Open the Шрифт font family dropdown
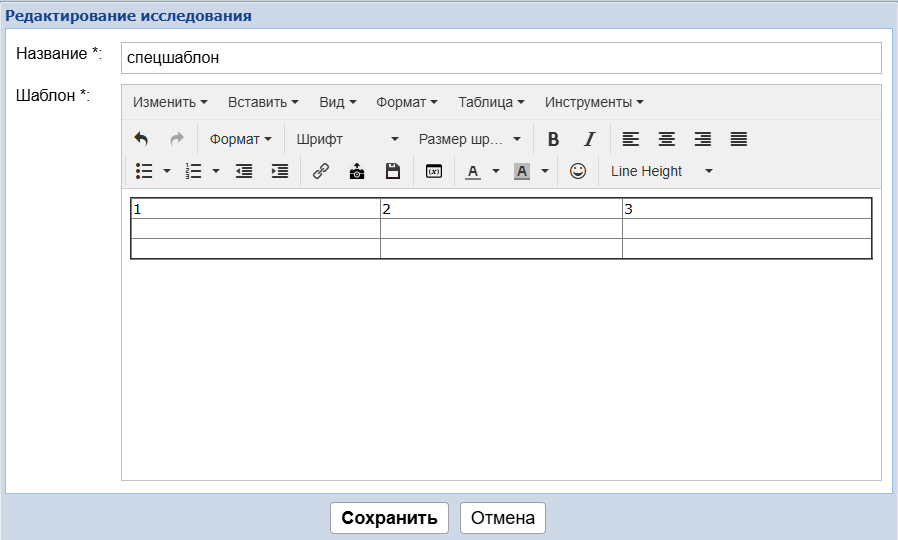 click(x=347, y=139)
